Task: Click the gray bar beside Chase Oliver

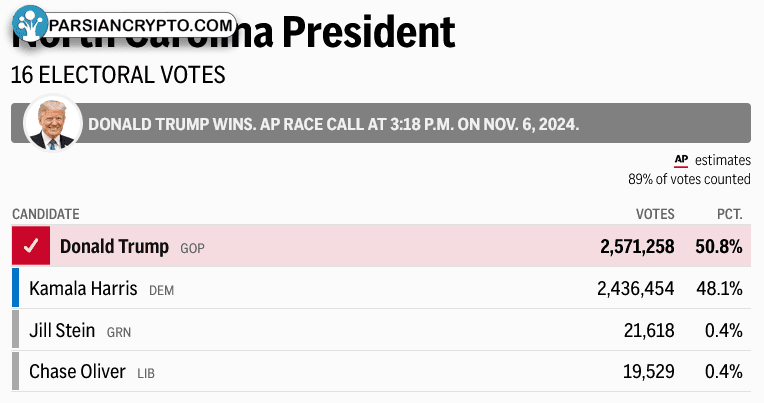Action: click(x=16, y=371)
